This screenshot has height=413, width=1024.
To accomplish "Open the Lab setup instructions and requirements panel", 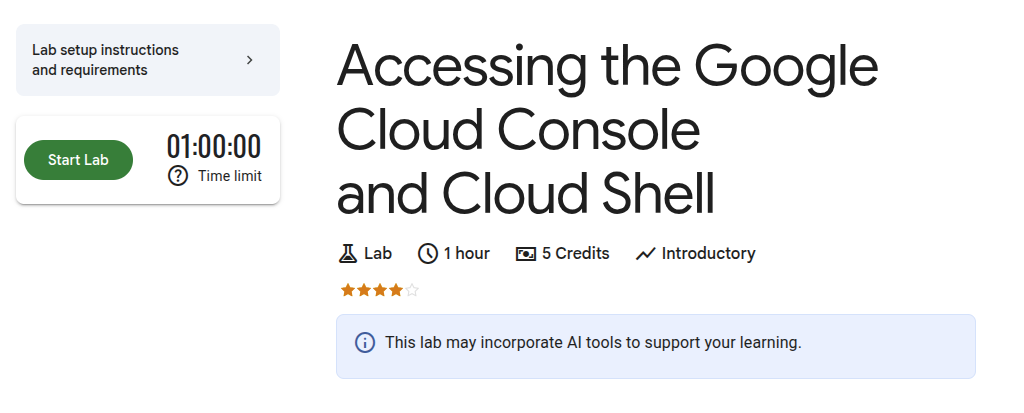I will (106, 60).
